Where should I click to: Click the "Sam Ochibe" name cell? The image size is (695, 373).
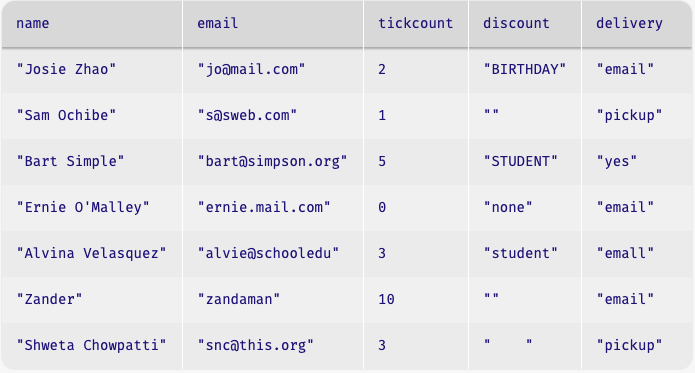click(x=92, y=116)
